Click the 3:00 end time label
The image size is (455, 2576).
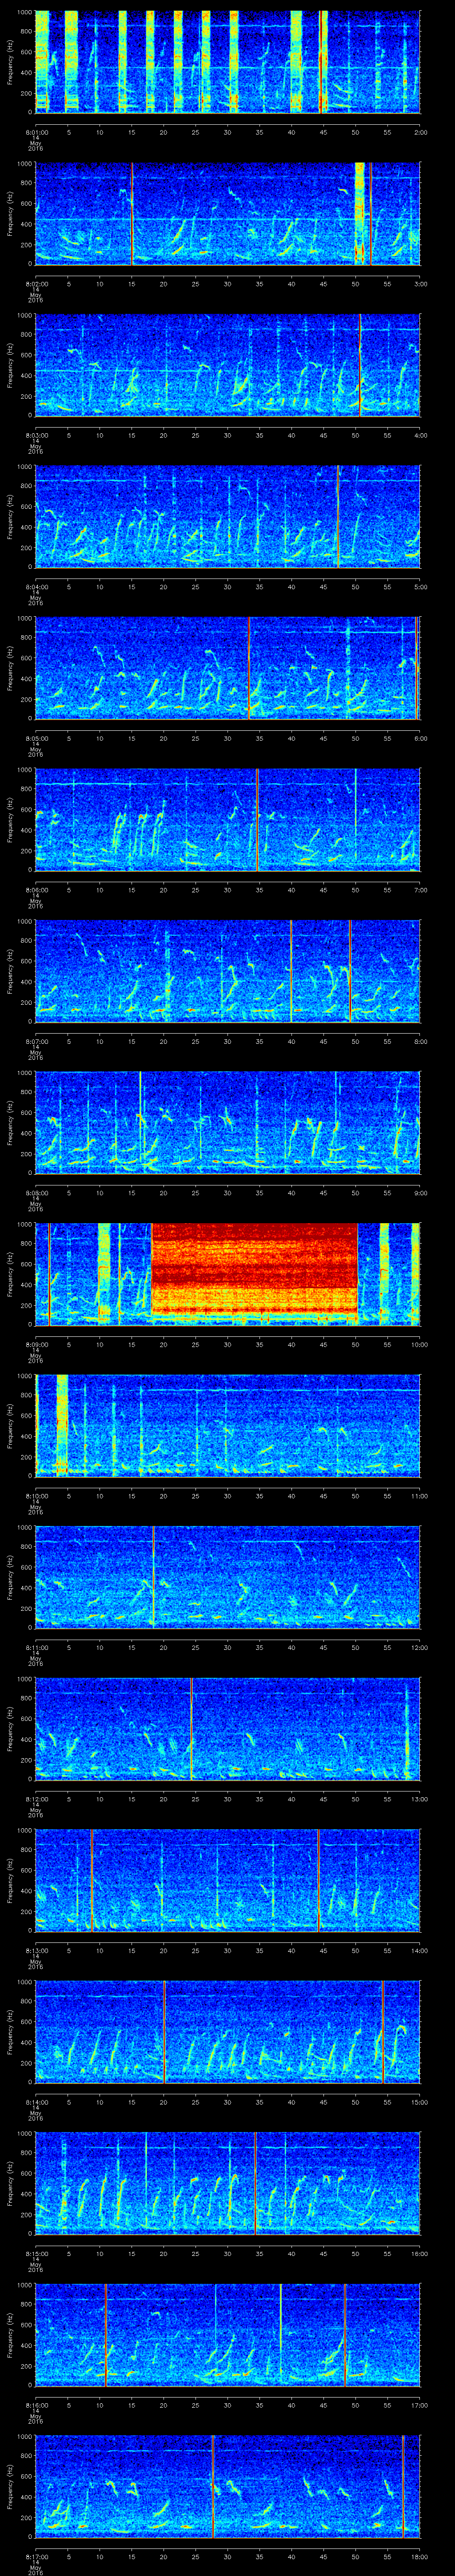tap(421, 284)
